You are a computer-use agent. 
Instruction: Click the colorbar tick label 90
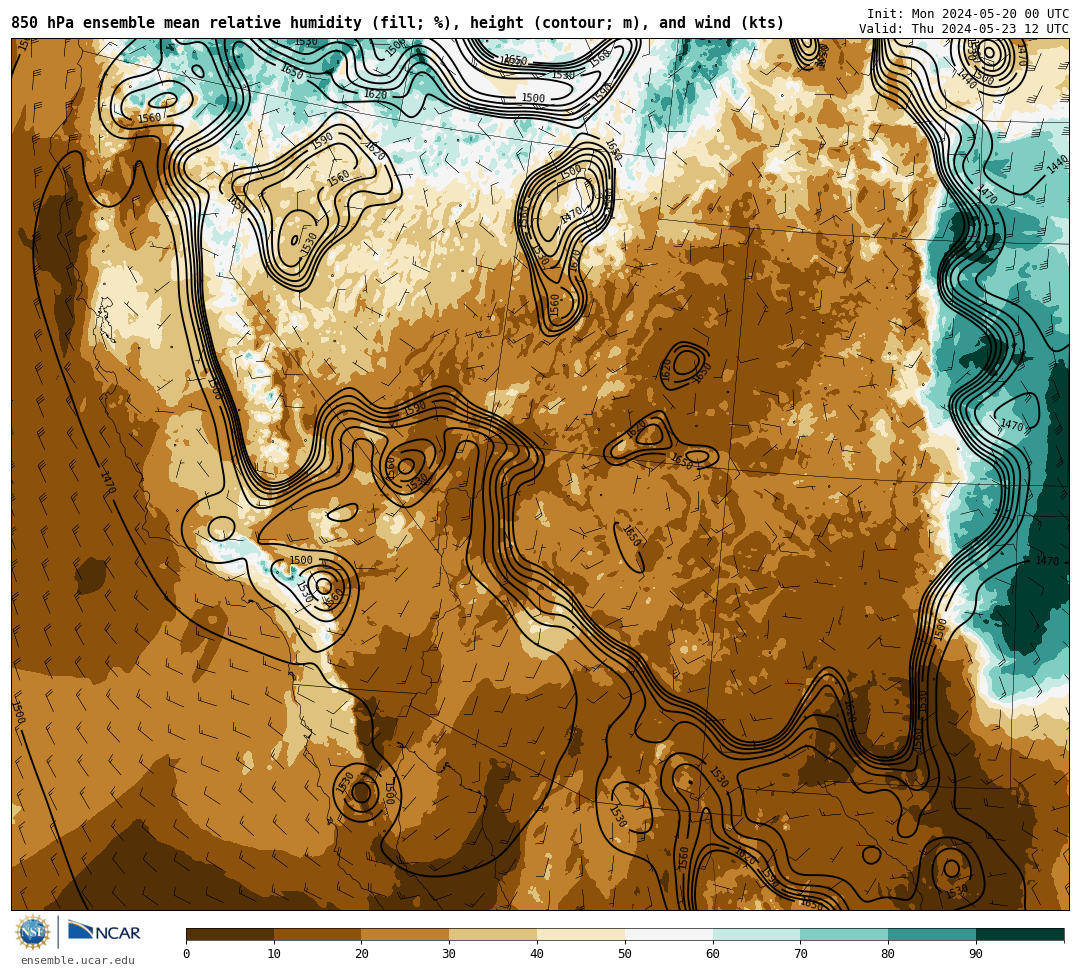pos(976,954)
